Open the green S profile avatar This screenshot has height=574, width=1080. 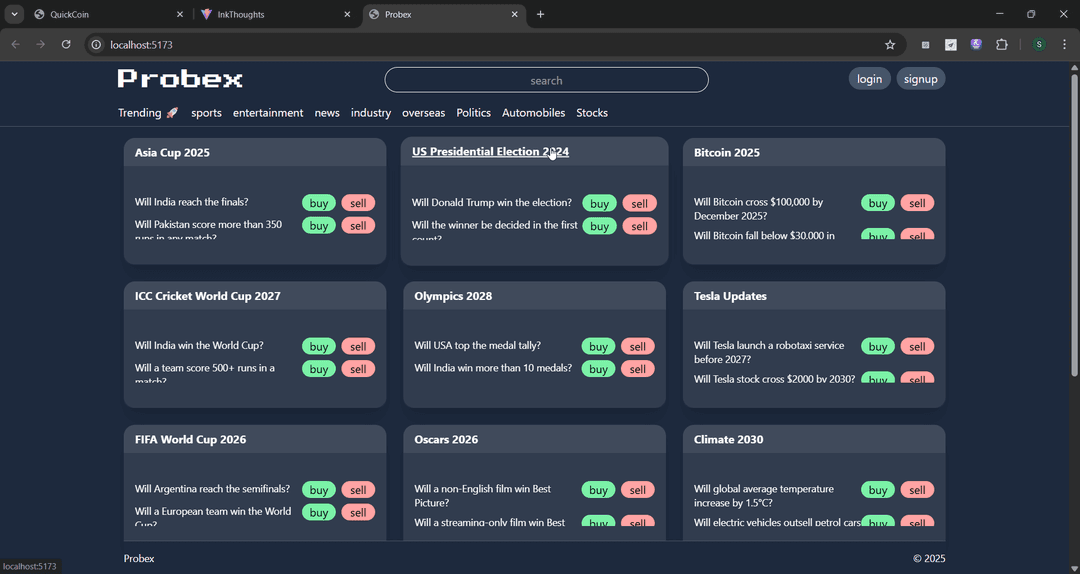tap(1039, 44)
